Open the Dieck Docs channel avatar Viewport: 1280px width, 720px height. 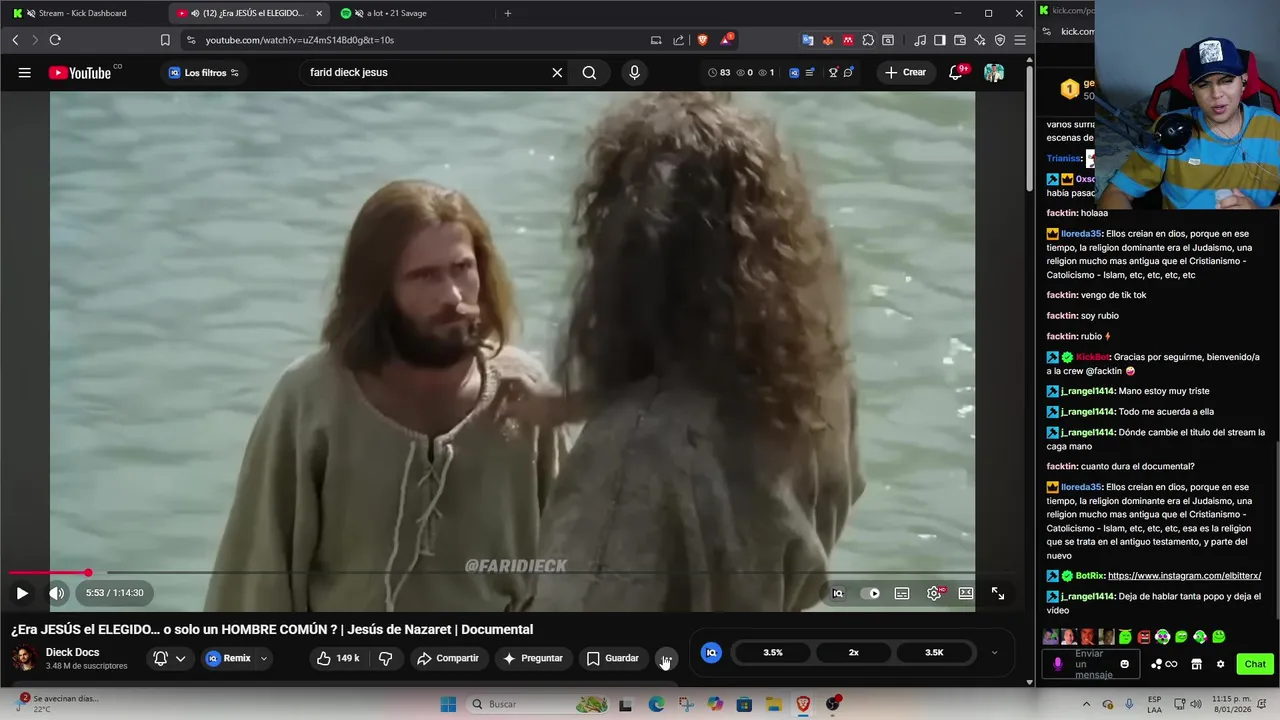tap(25, 658)
